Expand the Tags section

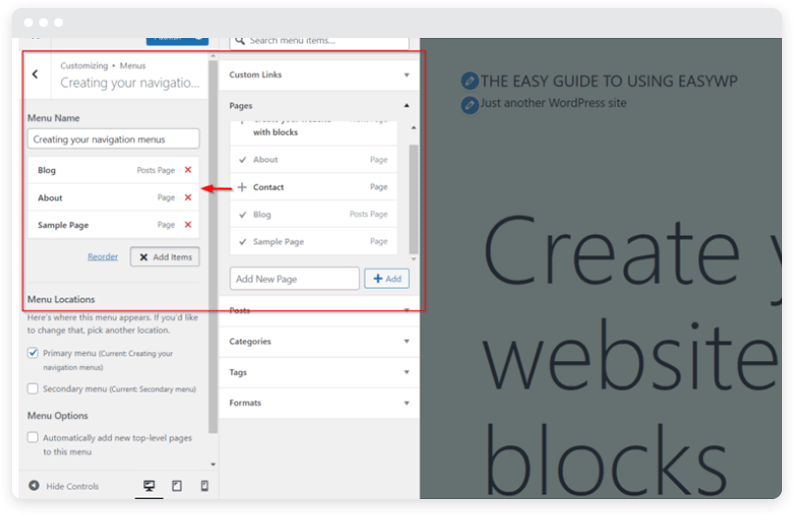pyautogui.click(x=319, y=372)
